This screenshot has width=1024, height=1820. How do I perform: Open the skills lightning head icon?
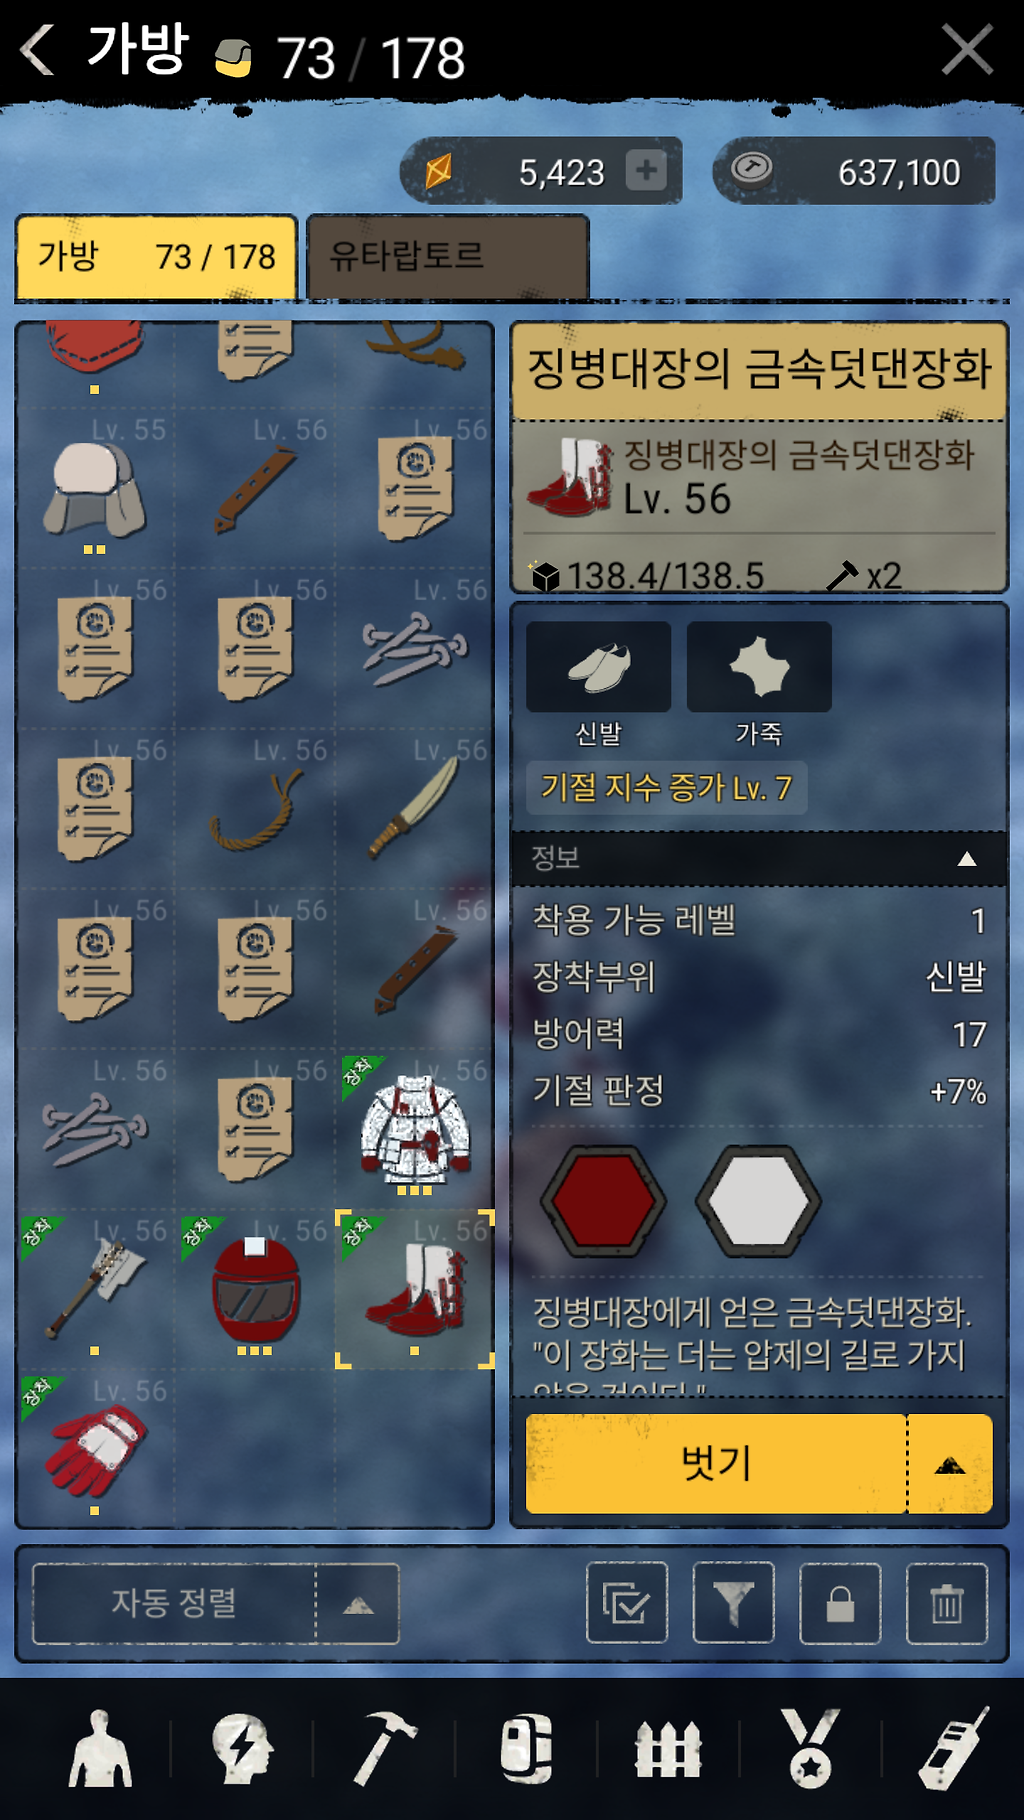[x=242, y=1749]
